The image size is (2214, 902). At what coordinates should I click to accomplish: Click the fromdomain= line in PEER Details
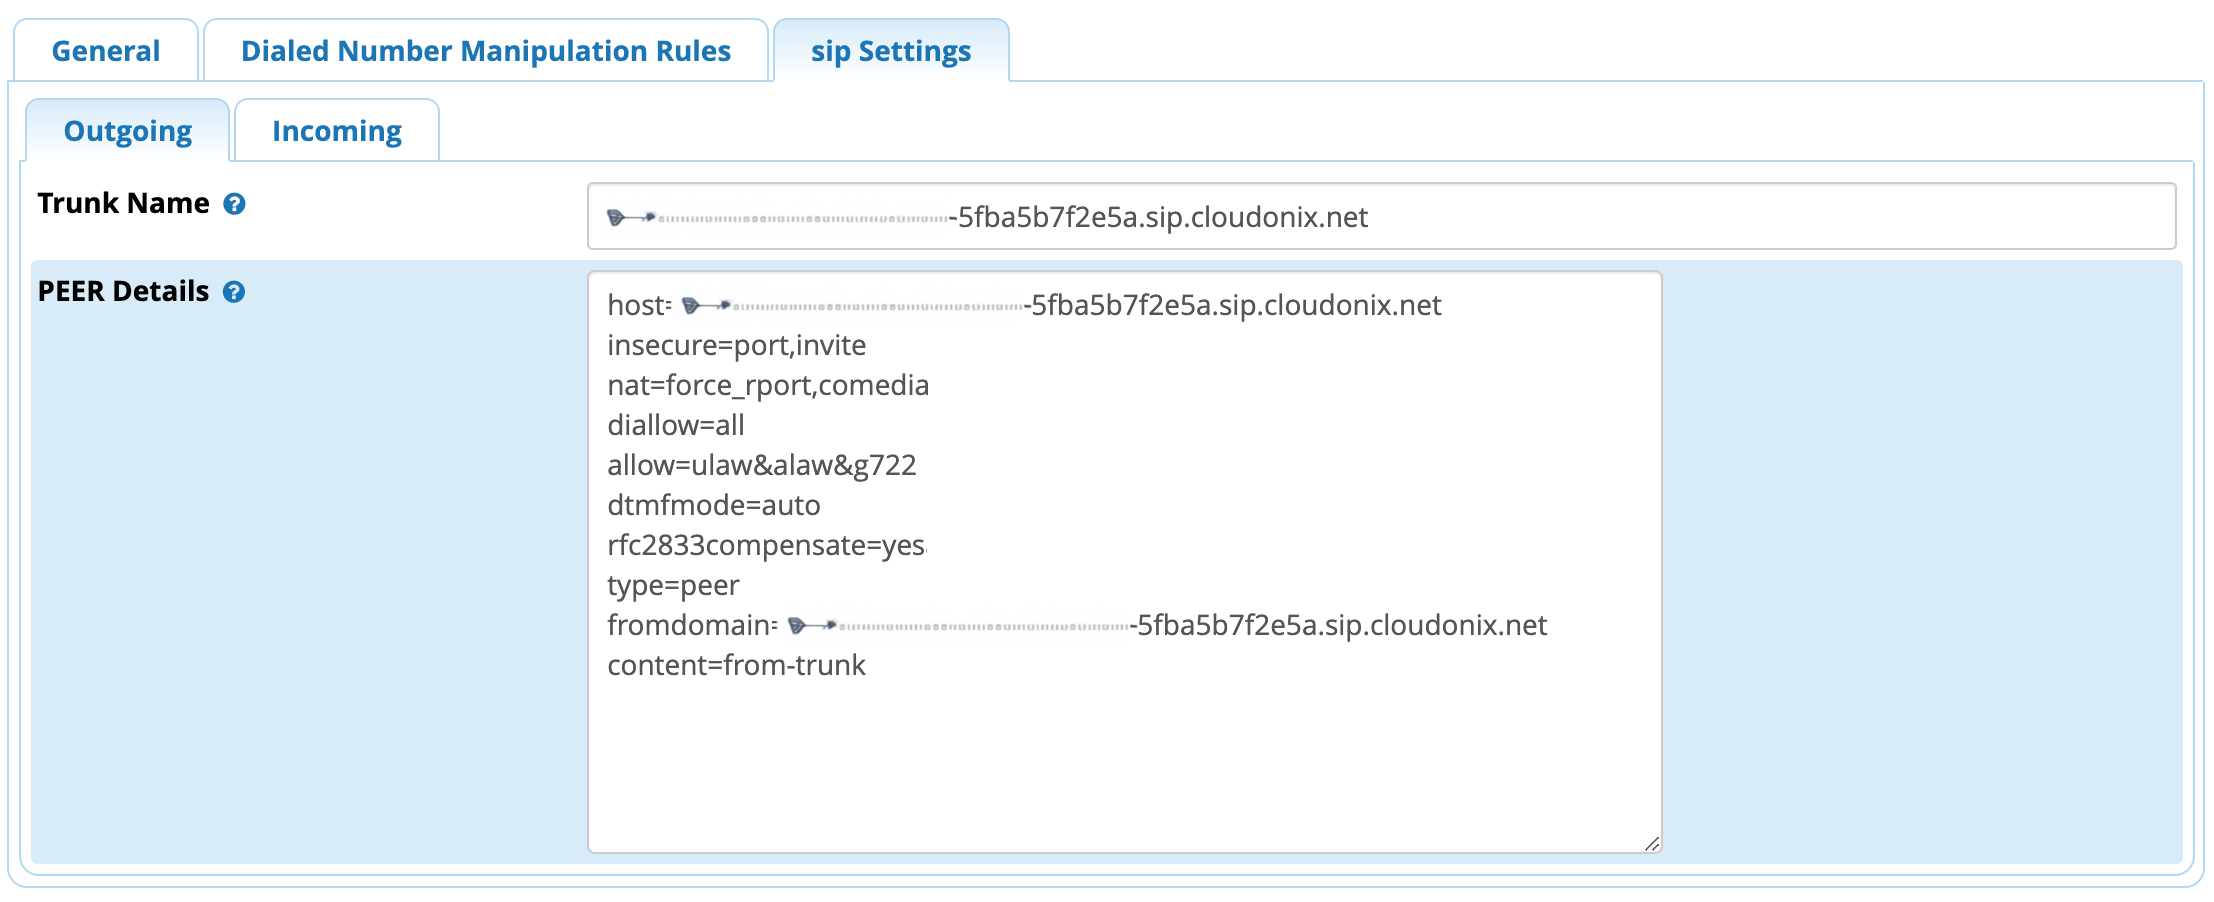tap(1077, 625)
